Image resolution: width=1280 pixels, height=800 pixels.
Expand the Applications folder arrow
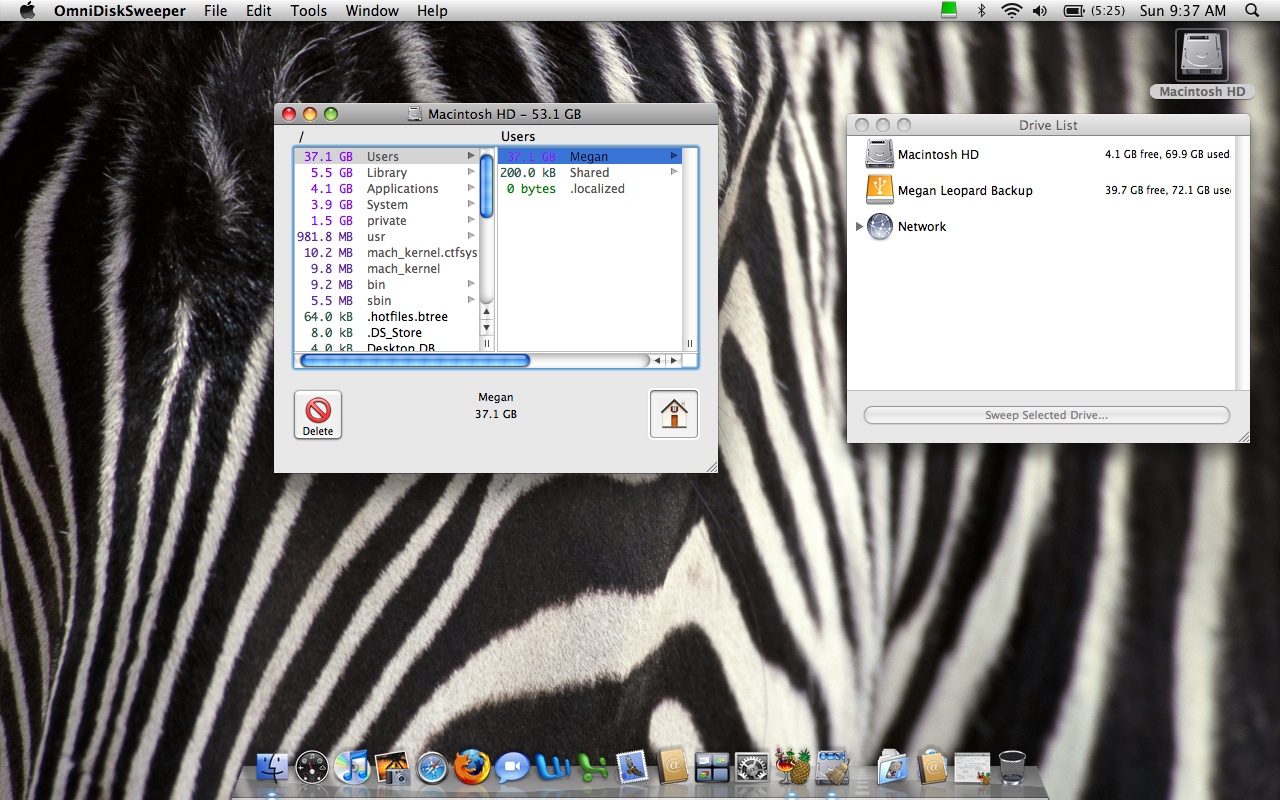pos(471,188)
